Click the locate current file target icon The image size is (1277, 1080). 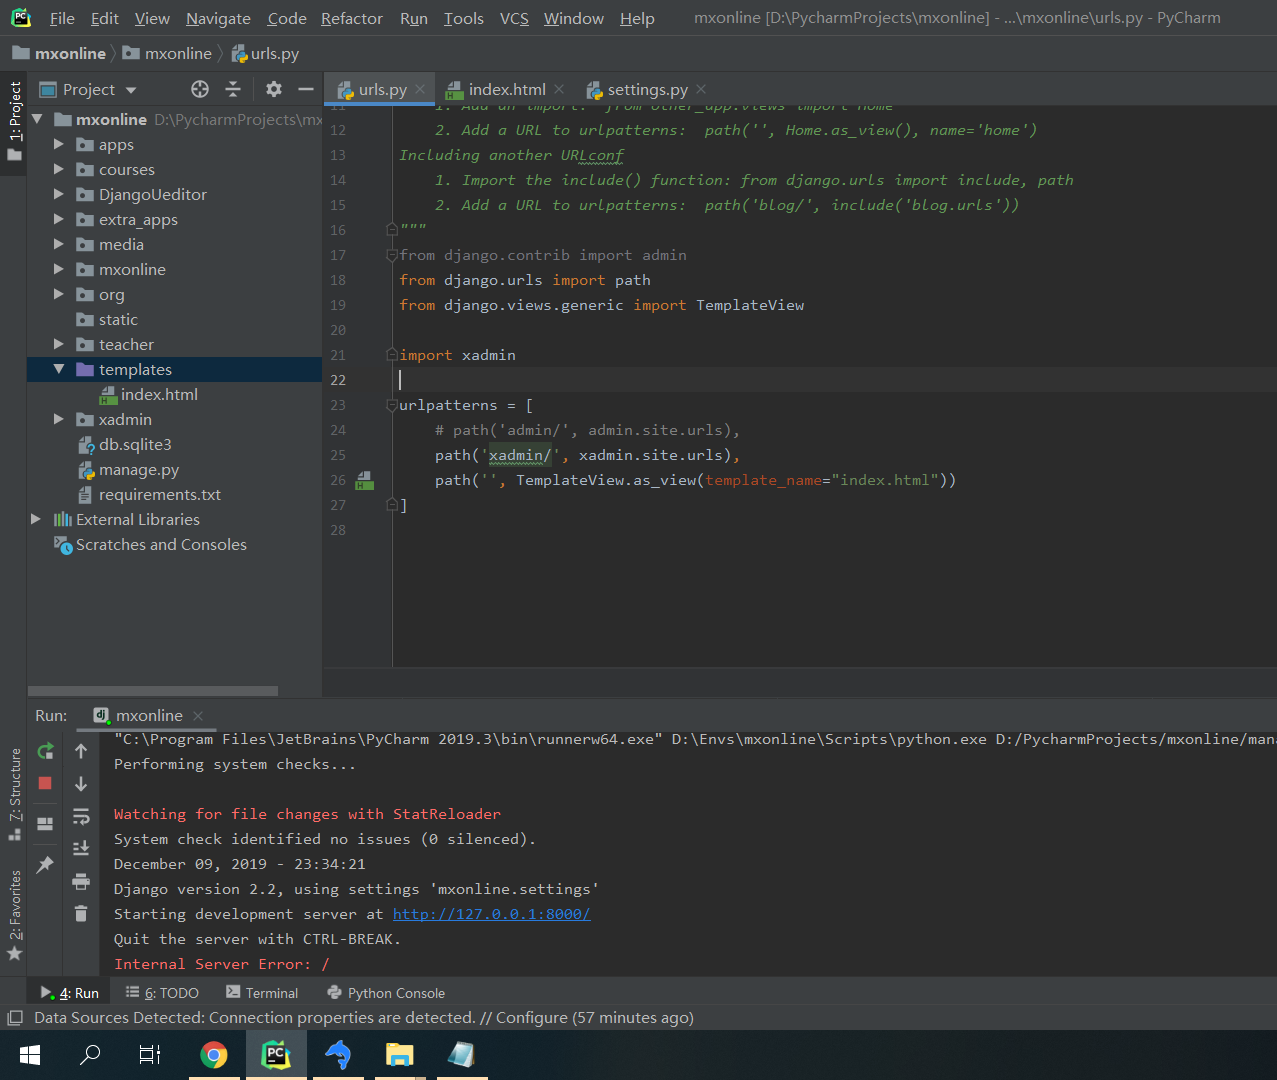pyautogui.click(x=200, y=90)
